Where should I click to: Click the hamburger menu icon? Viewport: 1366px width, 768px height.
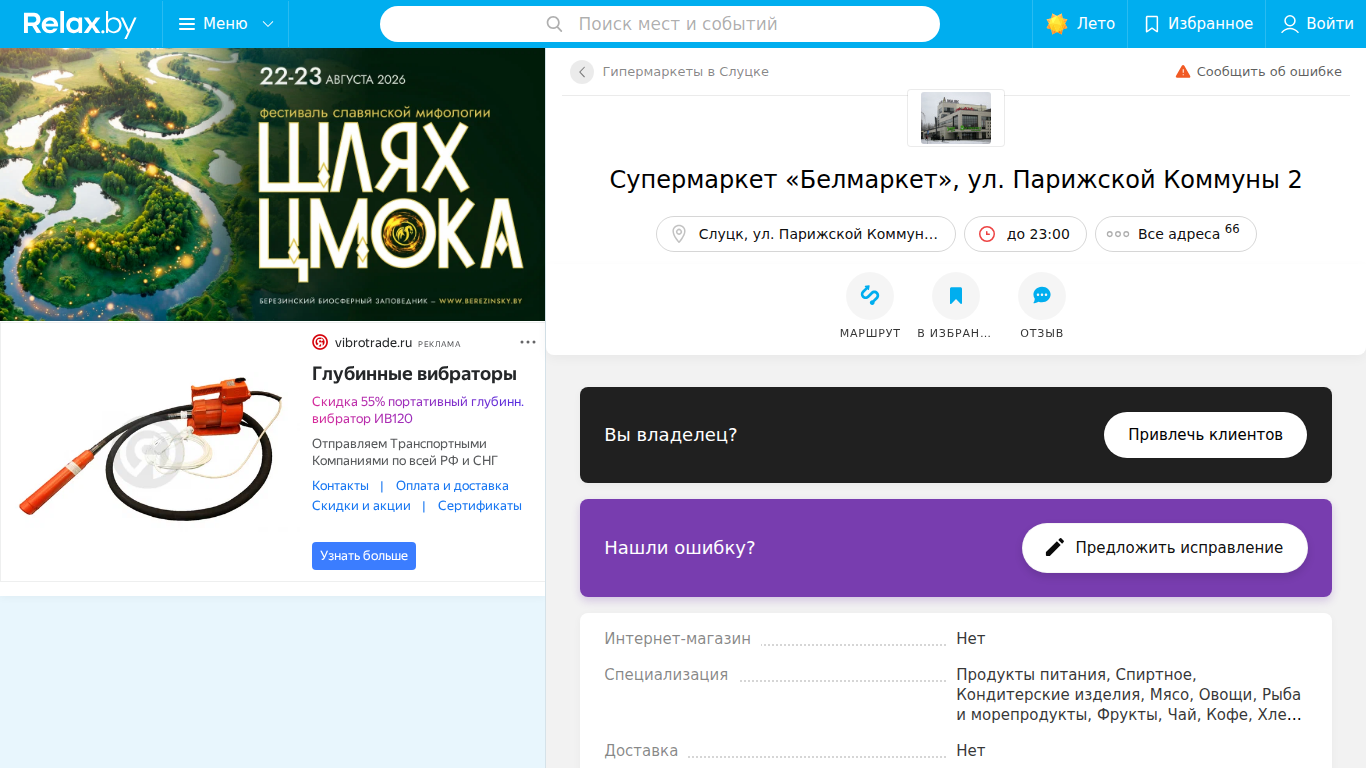click(x=187, y=24)
